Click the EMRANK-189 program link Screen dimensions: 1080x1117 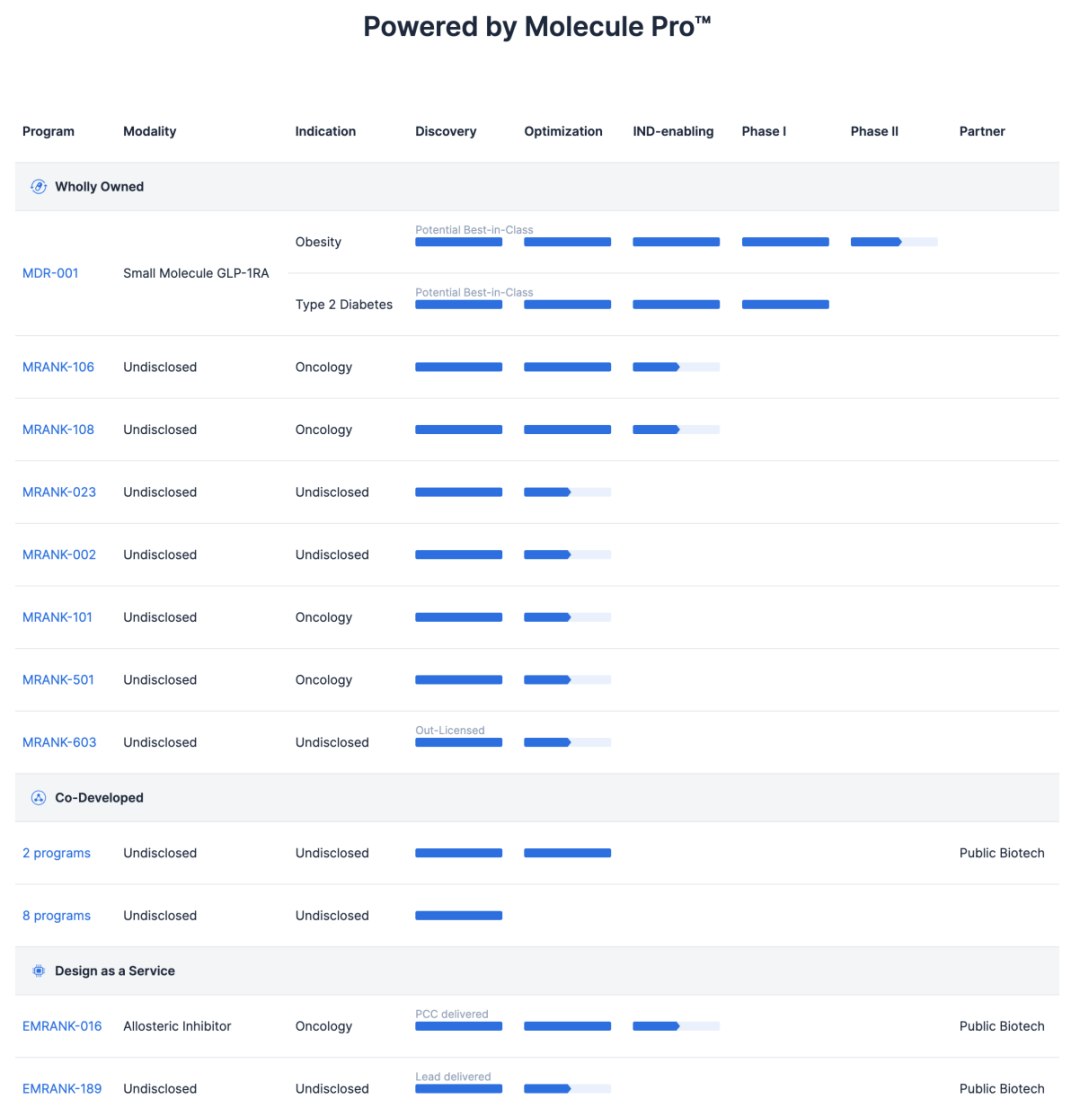coord(62,1088)
